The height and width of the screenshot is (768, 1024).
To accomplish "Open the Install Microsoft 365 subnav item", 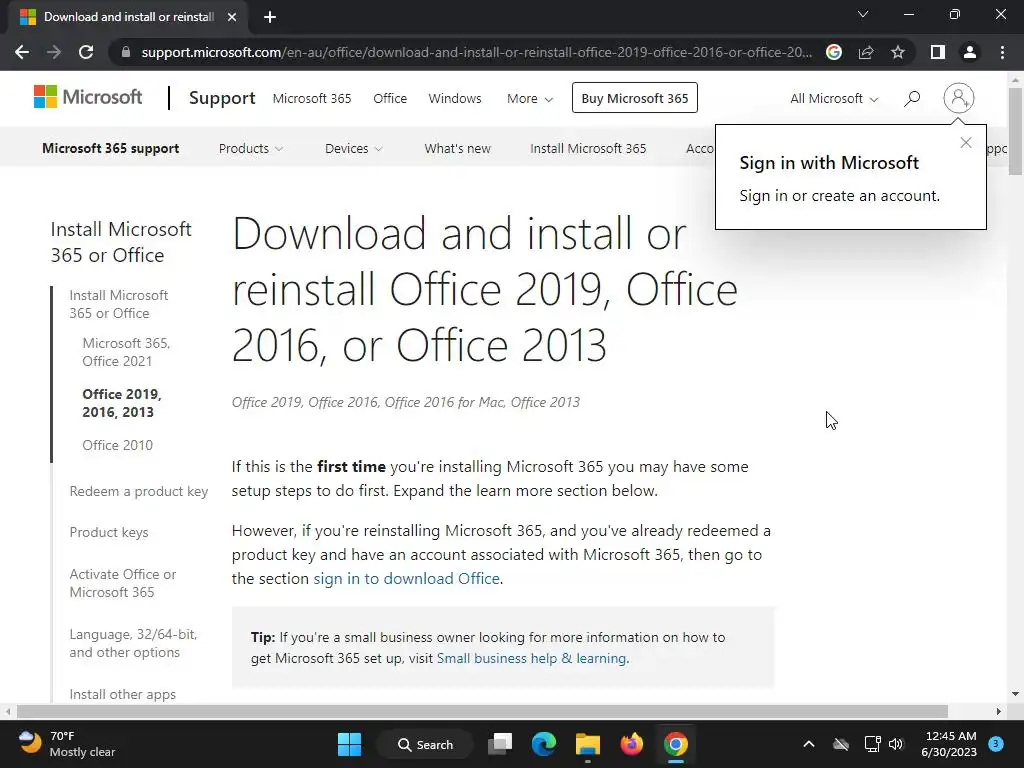I will pos(588,148).
